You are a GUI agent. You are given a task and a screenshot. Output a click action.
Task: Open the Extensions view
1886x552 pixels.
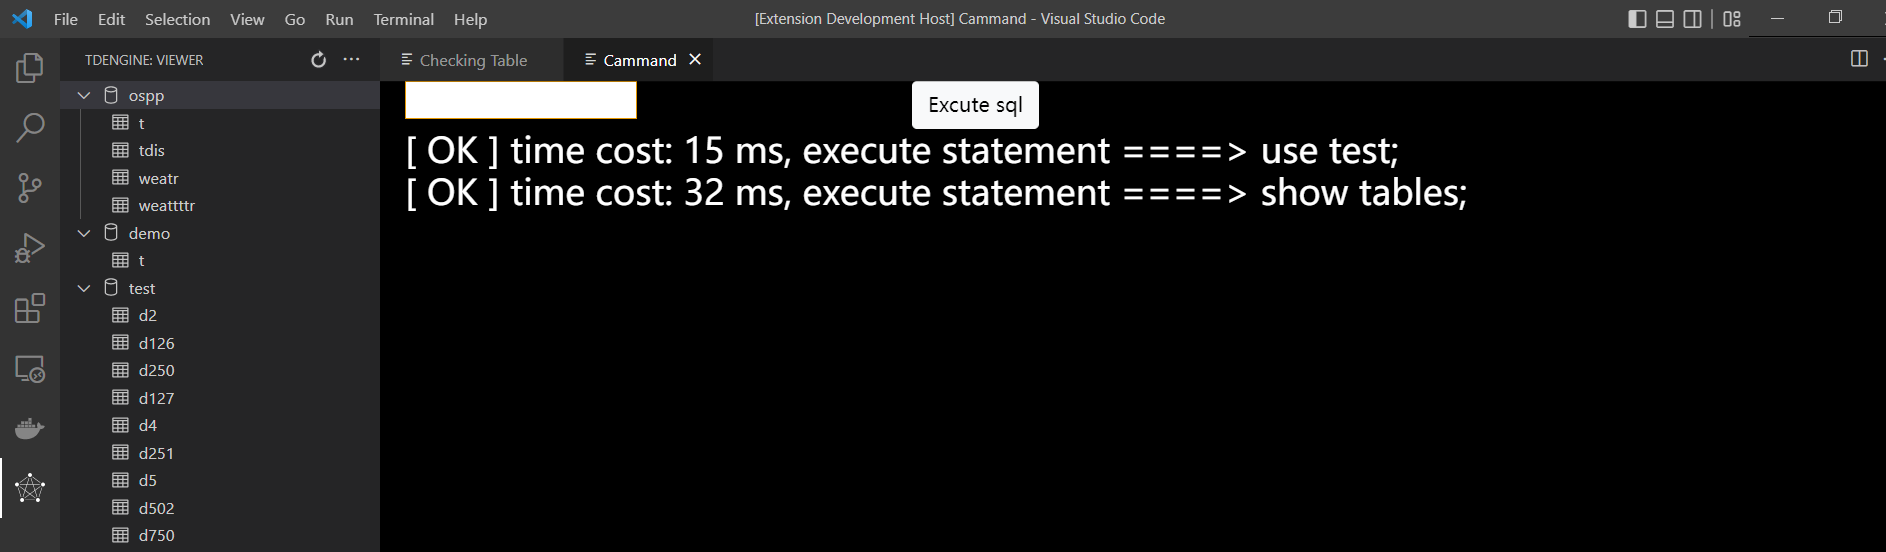[x=30, y=308]
